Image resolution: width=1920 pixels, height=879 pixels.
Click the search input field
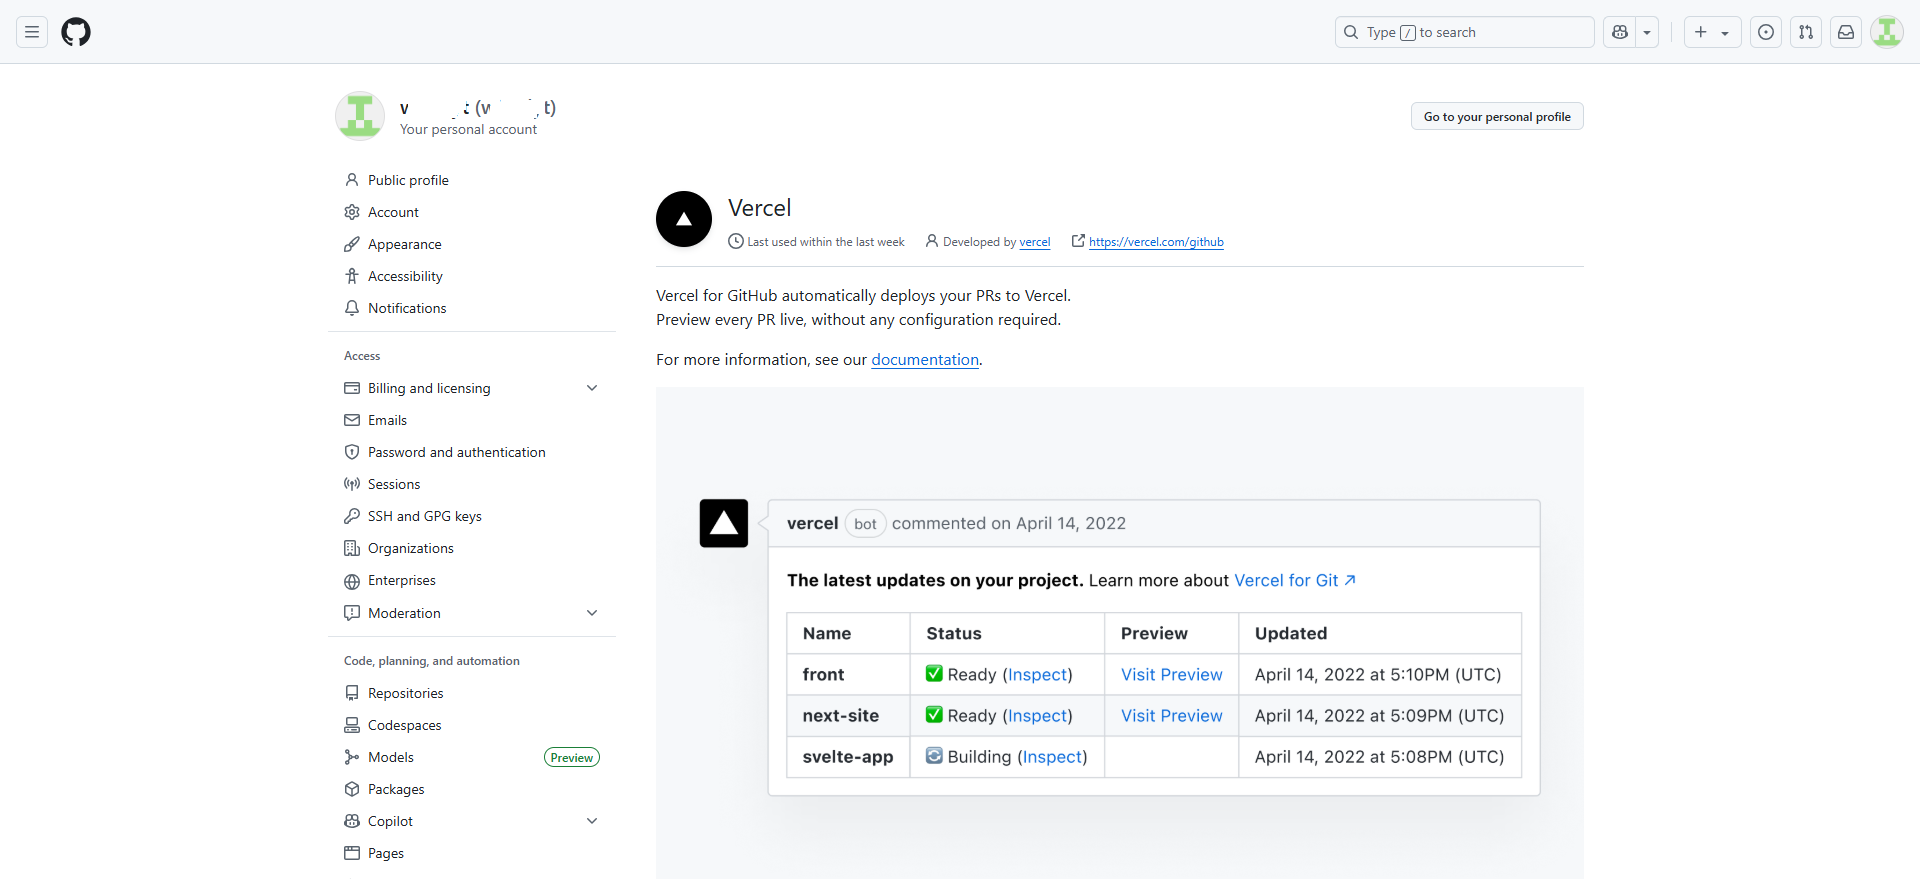pyautogui.click(x=1464, y=32)
